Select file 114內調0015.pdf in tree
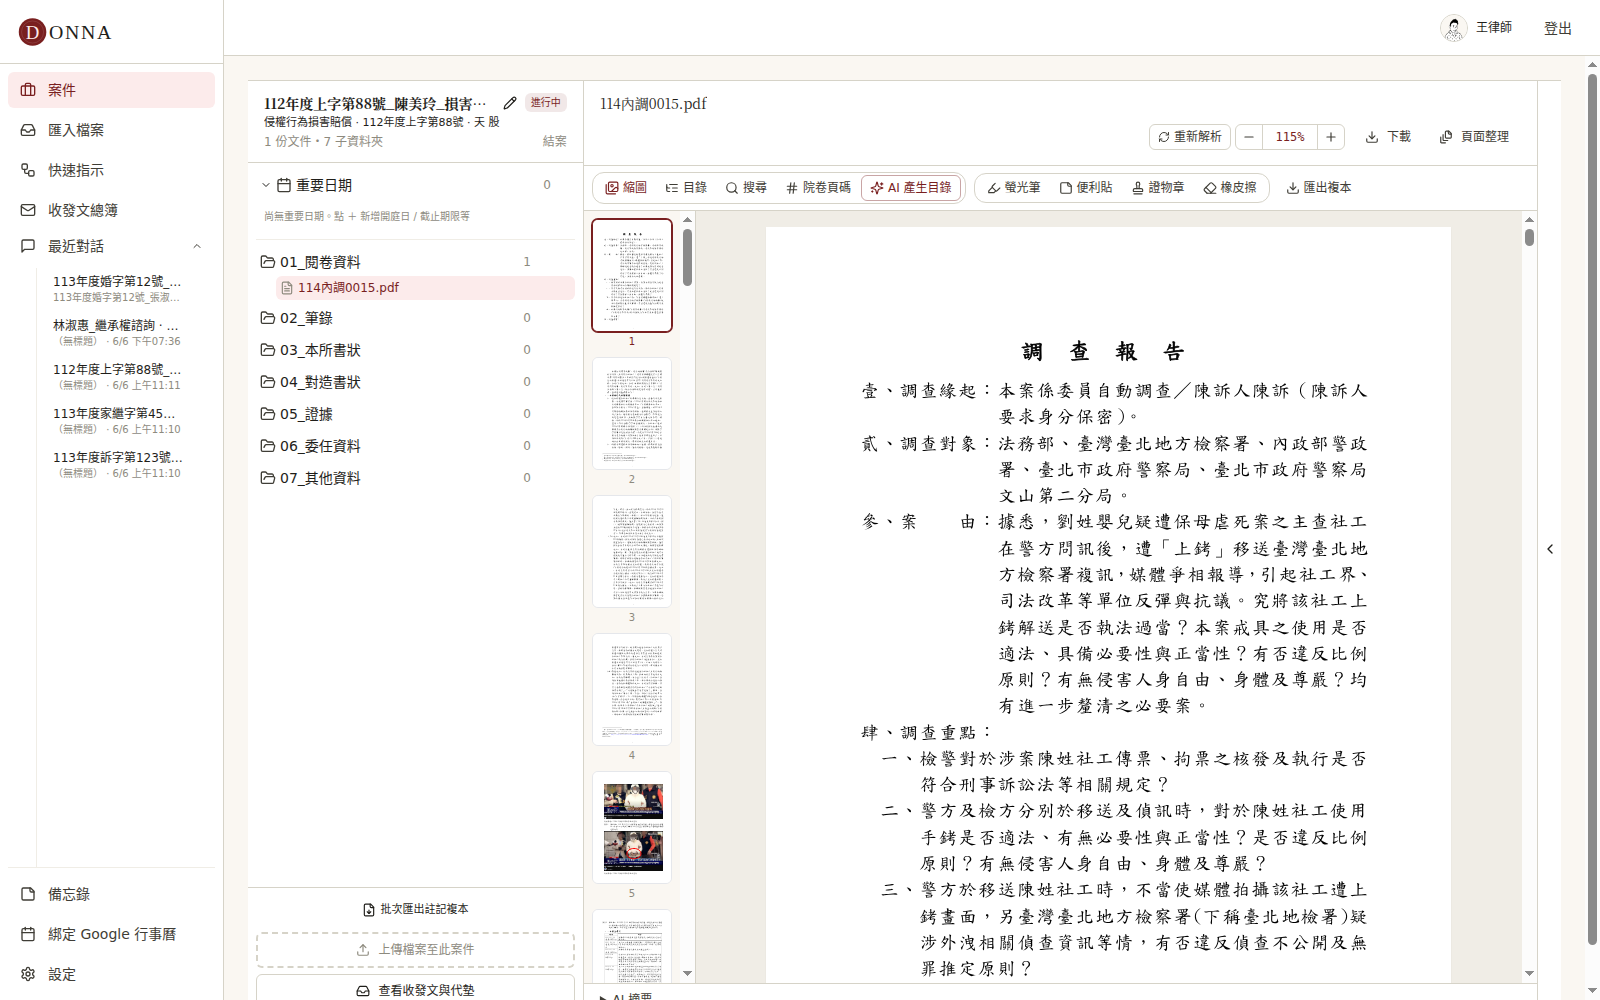Viewport: 1600px width, 1000px height. (425, 288)
